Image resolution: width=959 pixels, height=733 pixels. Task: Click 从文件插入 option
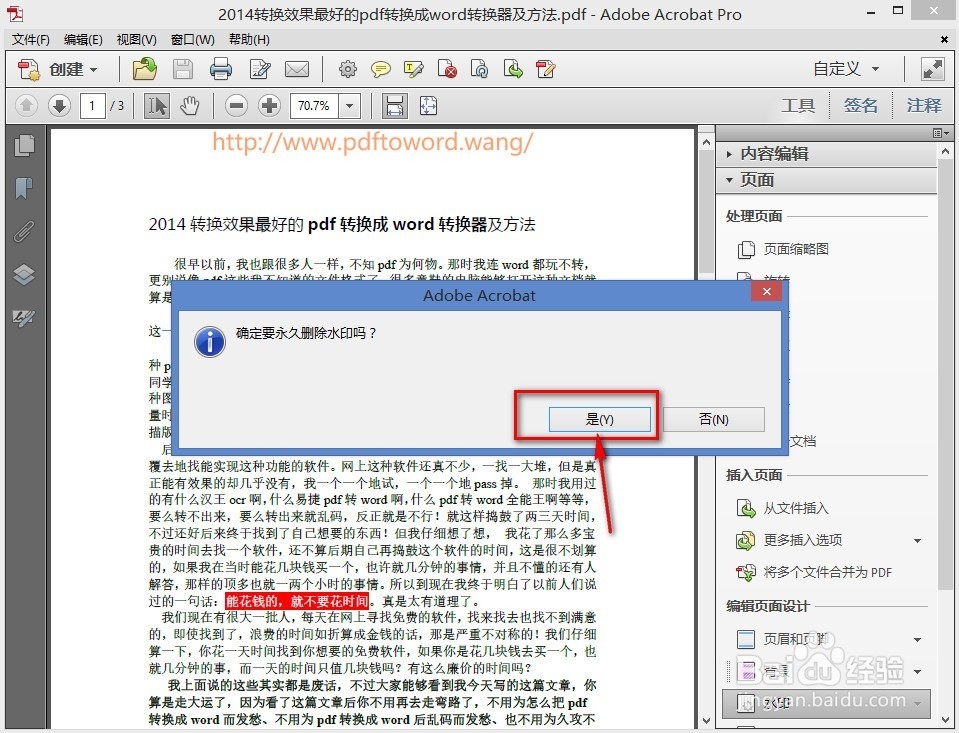coord(796,508)
